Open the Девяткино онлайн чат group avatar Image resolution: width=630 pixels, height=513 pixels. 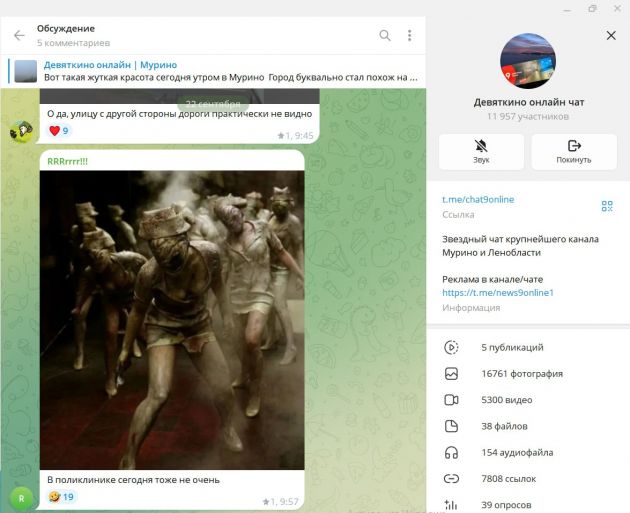[528, 61]
